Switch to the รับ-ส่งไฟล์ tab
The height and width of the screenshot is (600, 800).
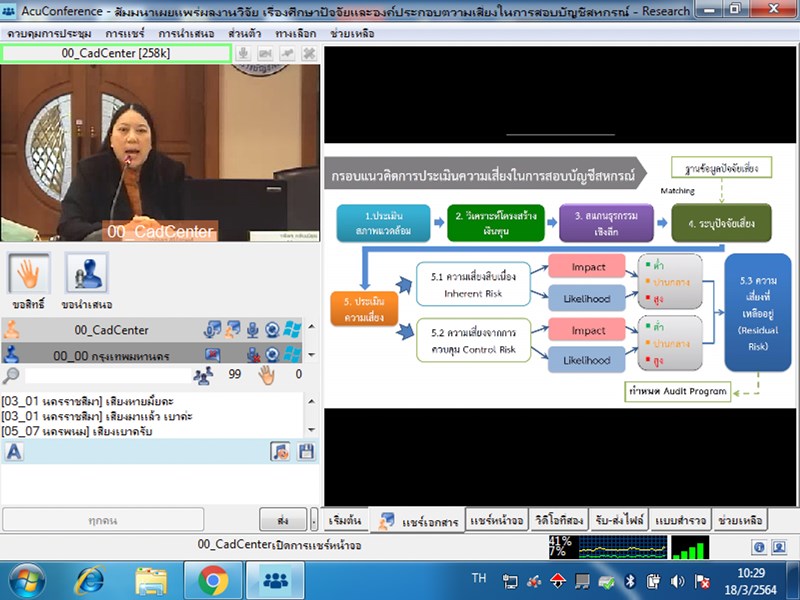coord(619,520)
